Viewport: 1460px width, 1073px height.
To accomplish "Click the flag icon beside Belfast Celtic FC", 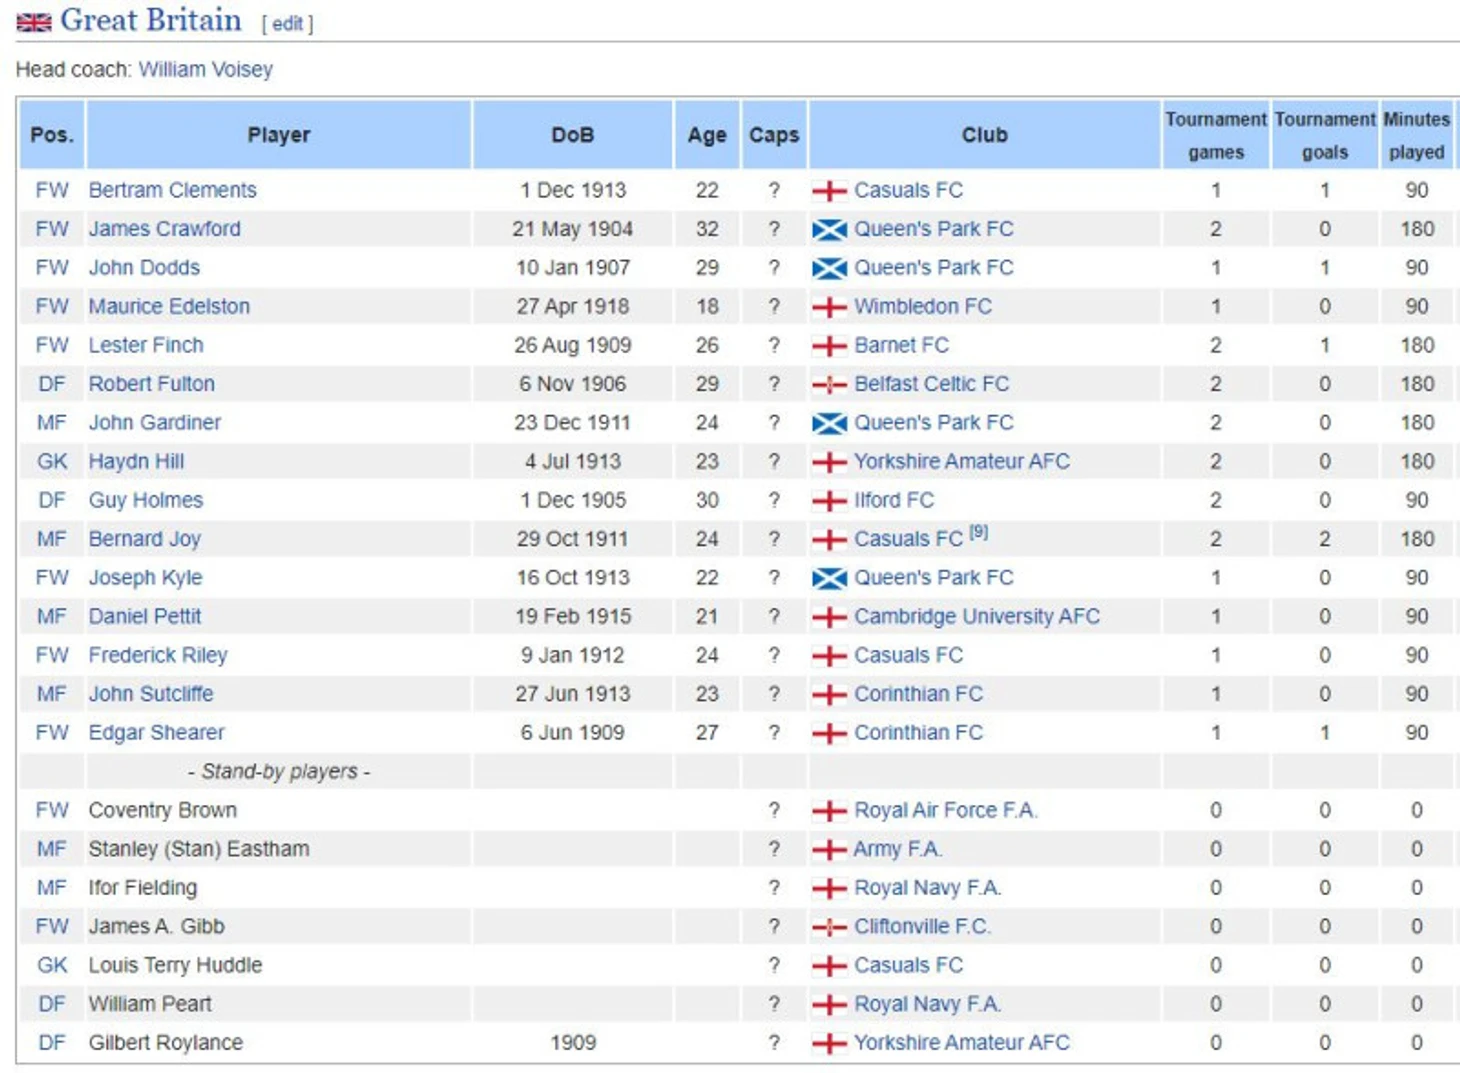I will coord(829,385).
